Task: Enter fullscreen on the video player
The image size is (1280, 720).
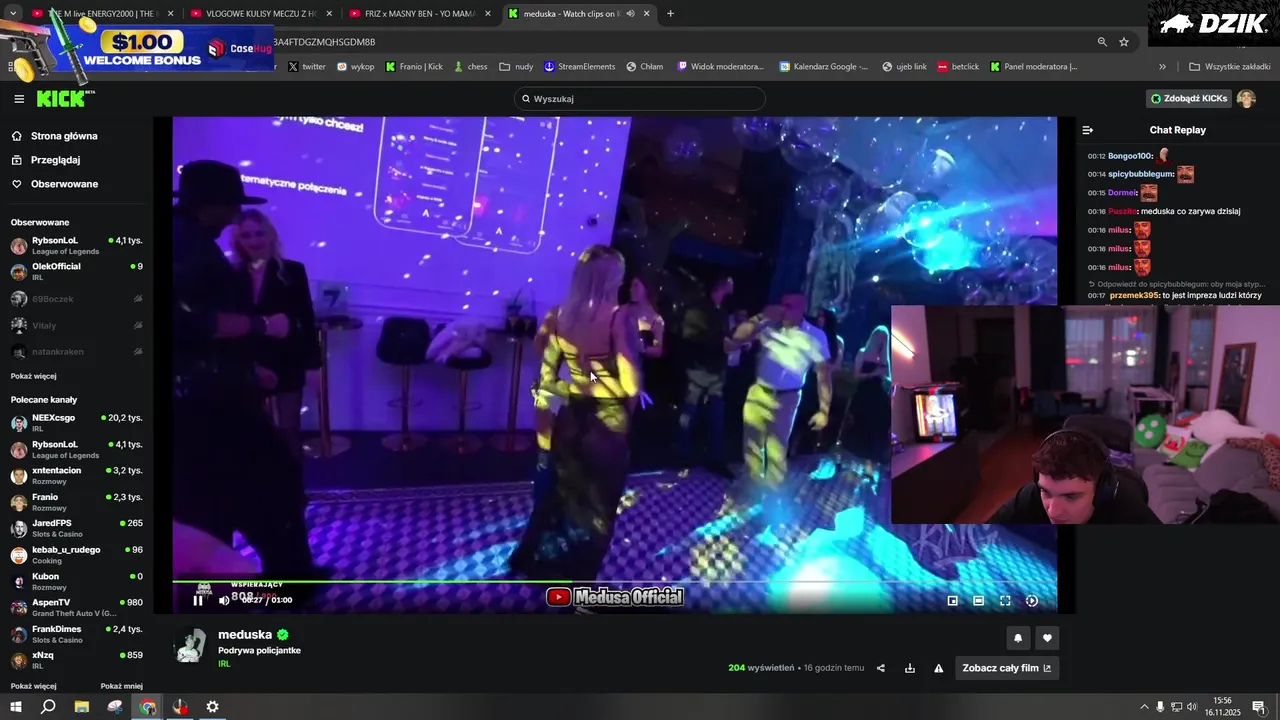Action: click(x=1005, y=601)
